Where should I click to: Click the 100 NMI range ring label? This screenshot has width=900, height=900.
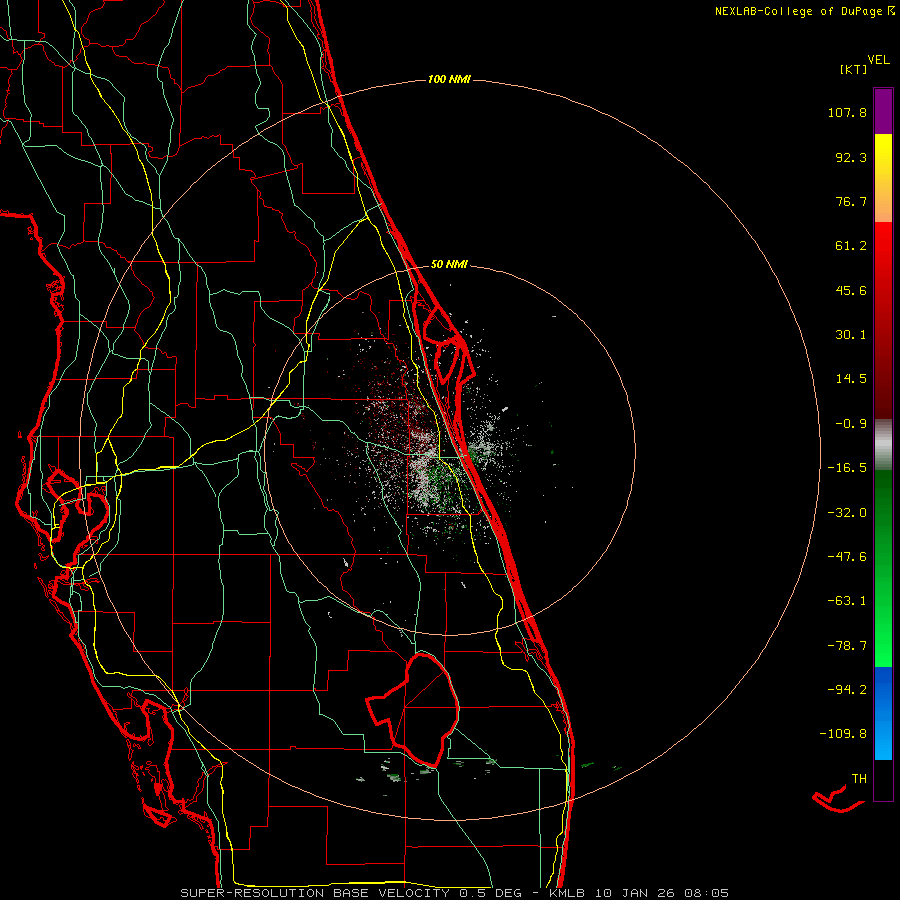point(449,79)
